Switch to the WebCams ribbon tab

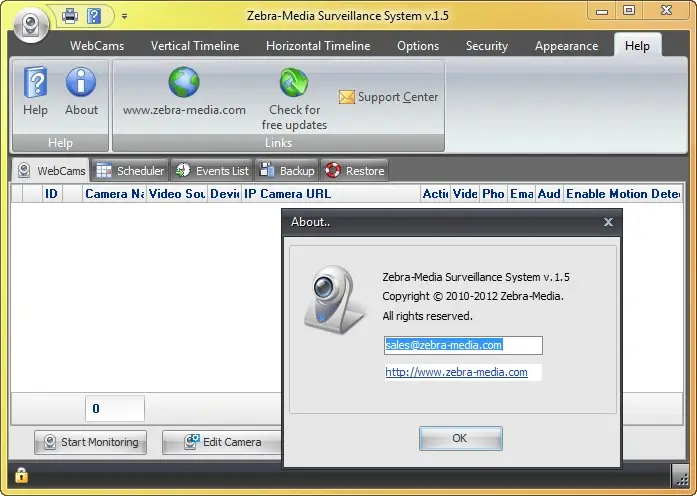tap(97, 46)
